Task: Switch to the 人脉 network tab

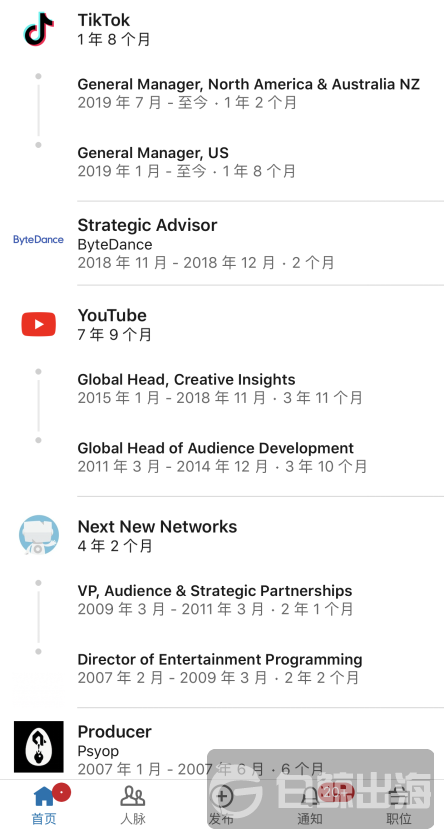Action: (133, 805)
